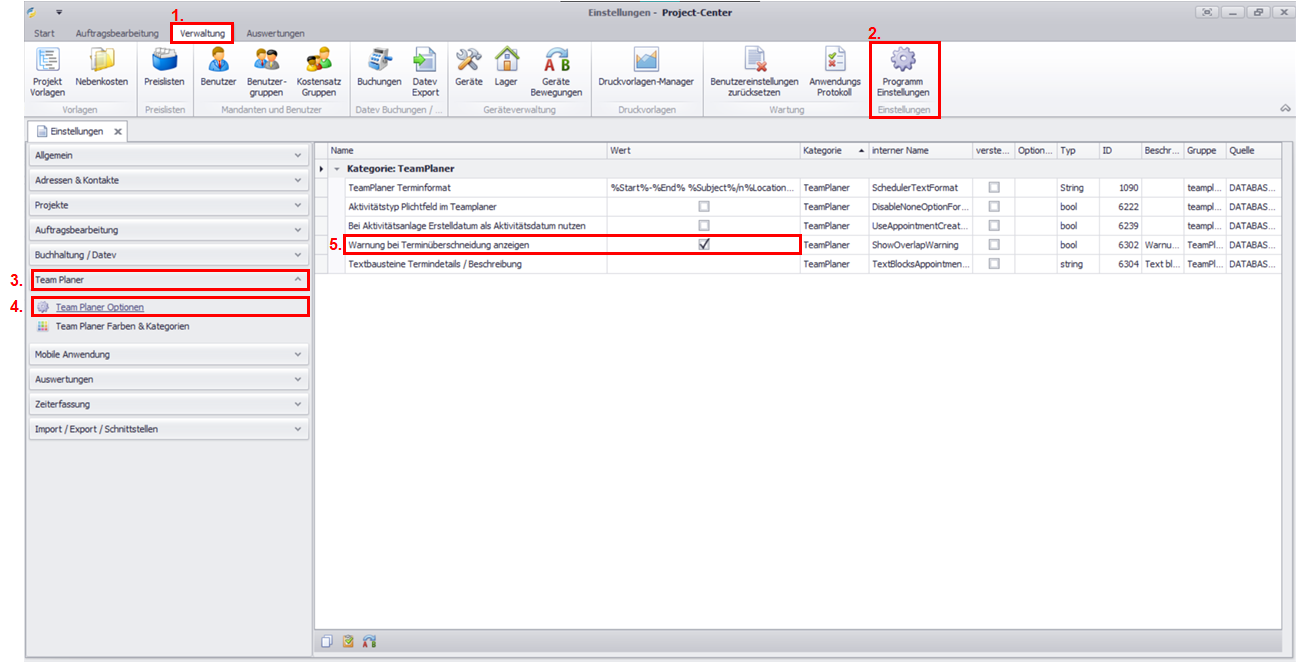Check Erstelldatum als Aktivitätsdatum nutzen value
The height and width of the screenshot is (662, 1296).
click(x=704, y=226)
